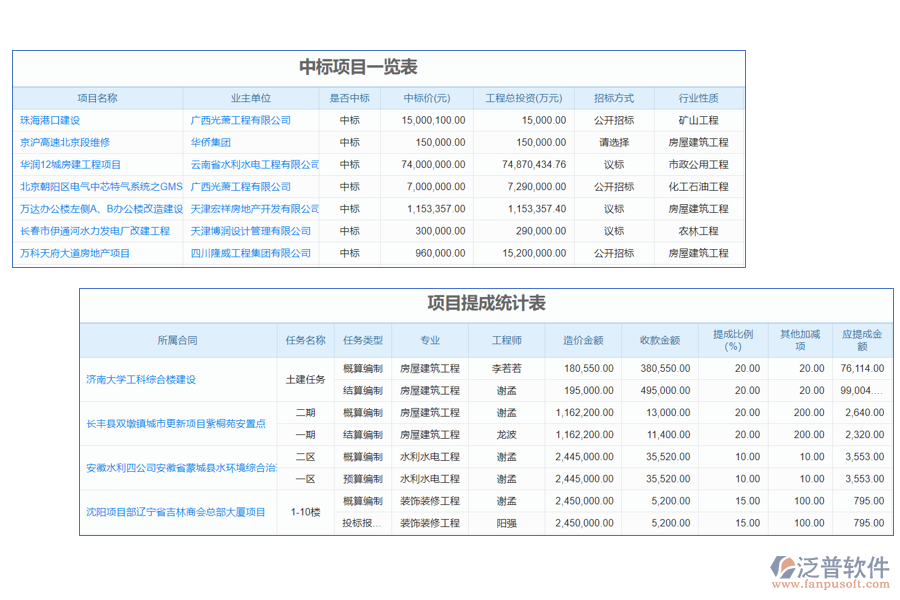This screenshot has height=600, width=900.
Task: Select the 项目名称 column header
Action: (x=95, y=97)
